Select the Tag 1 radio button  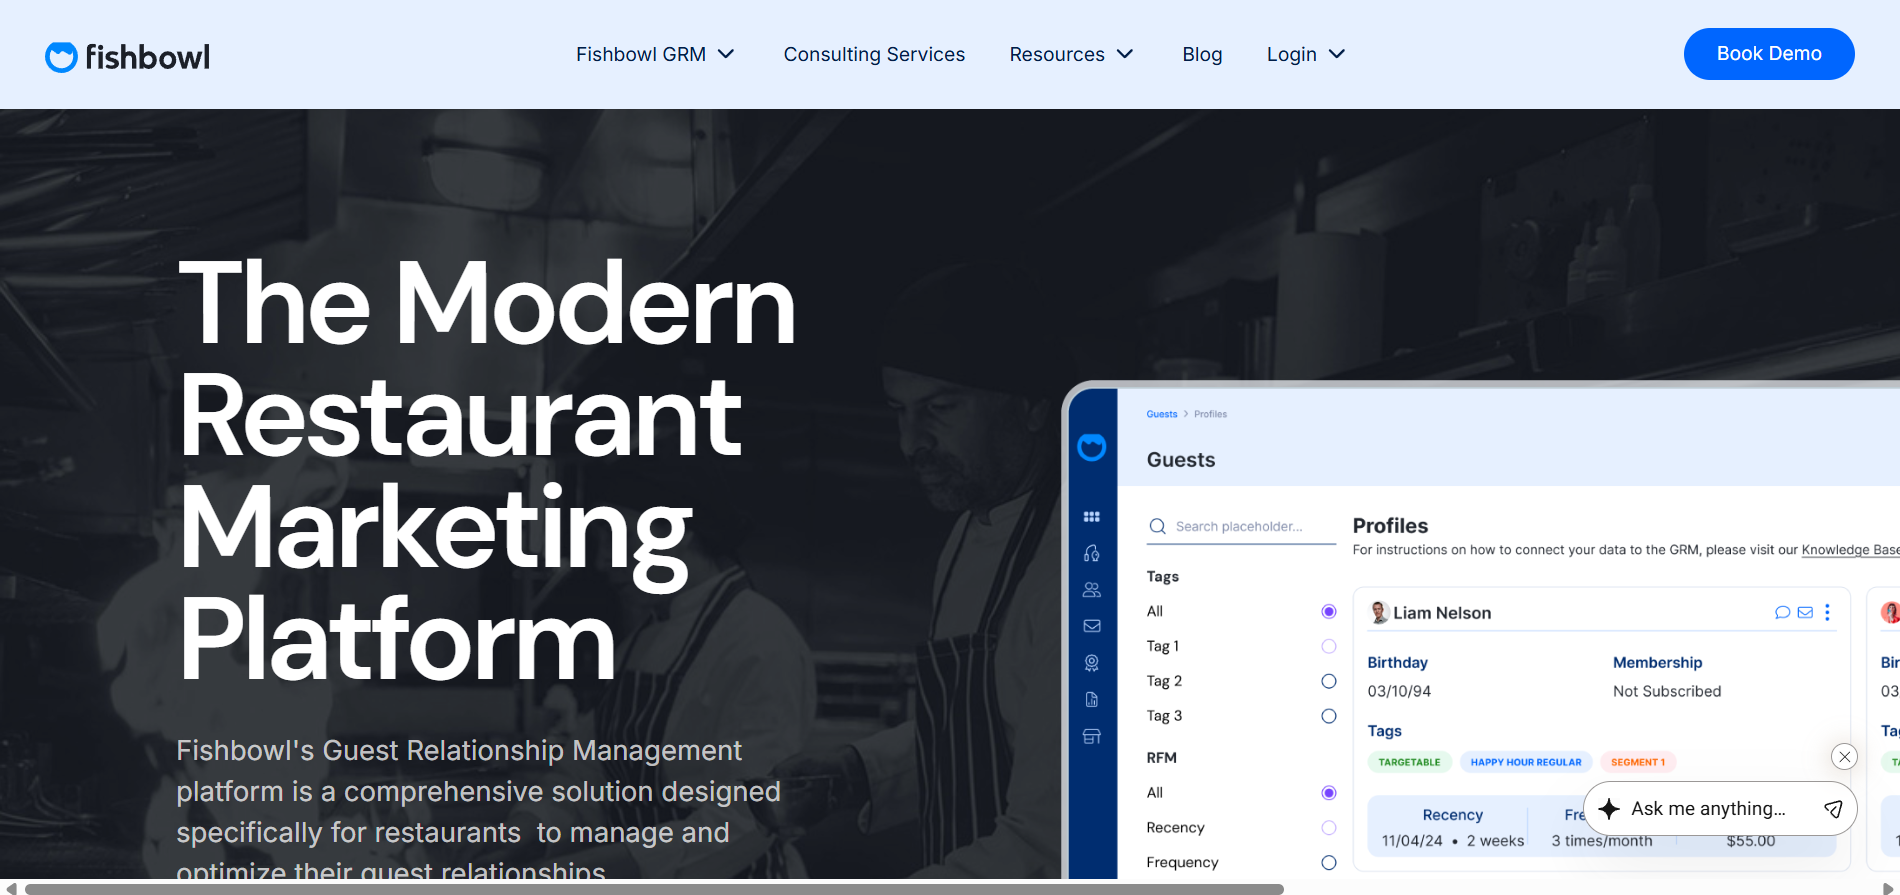(1329, 647)
